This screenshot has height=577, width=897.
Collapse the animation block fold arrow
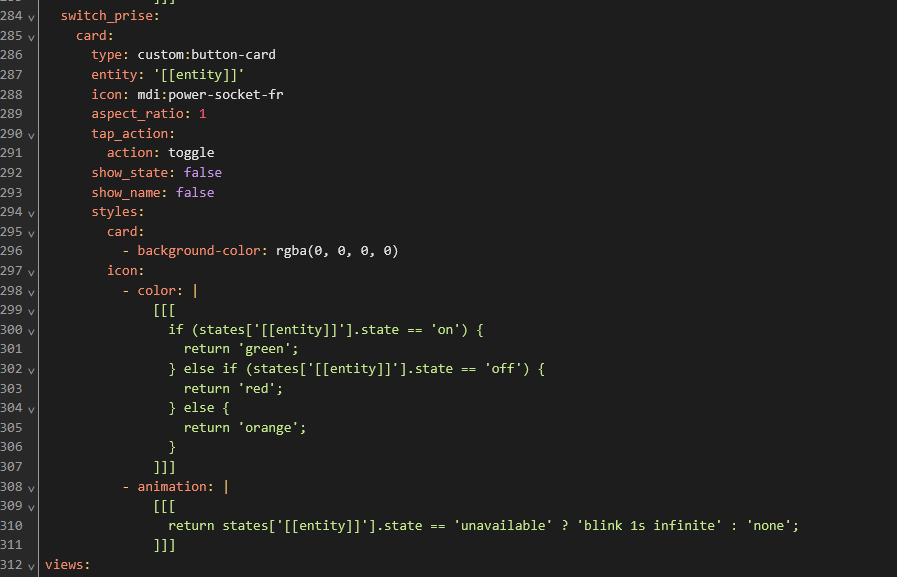tap(33, 487)
